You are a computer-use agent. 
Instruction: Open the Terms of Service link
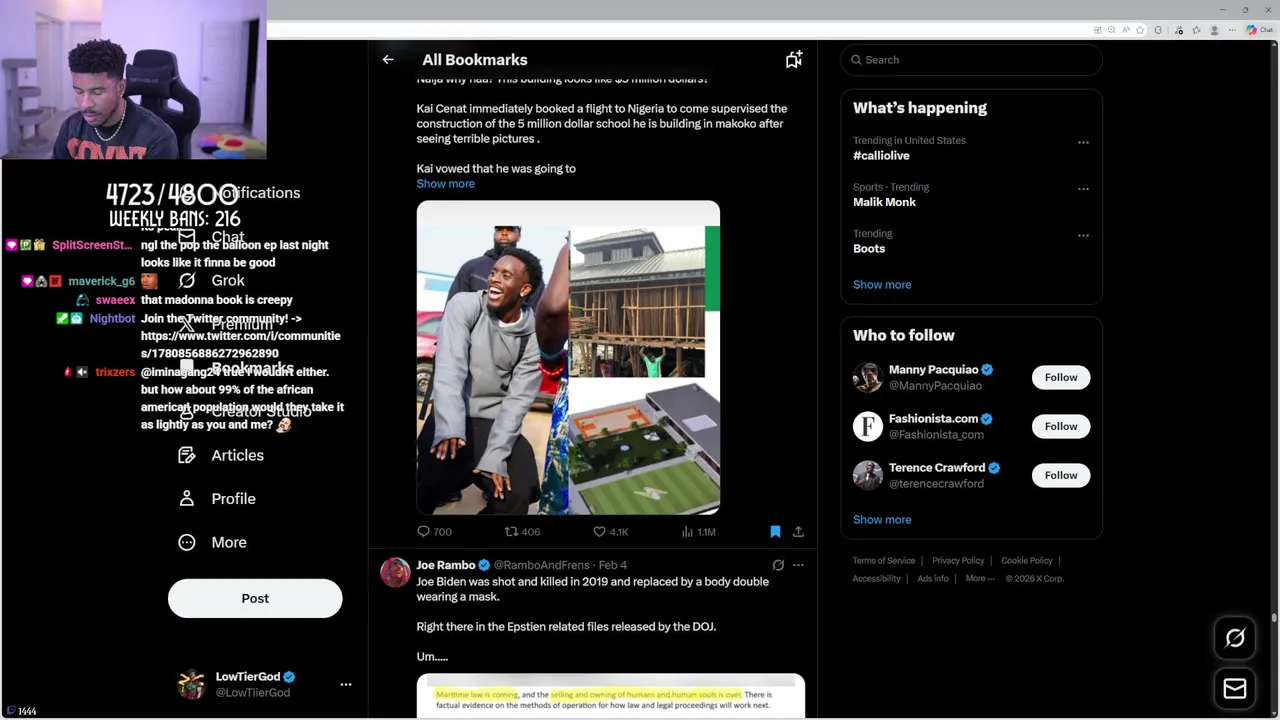coord(884,561)
